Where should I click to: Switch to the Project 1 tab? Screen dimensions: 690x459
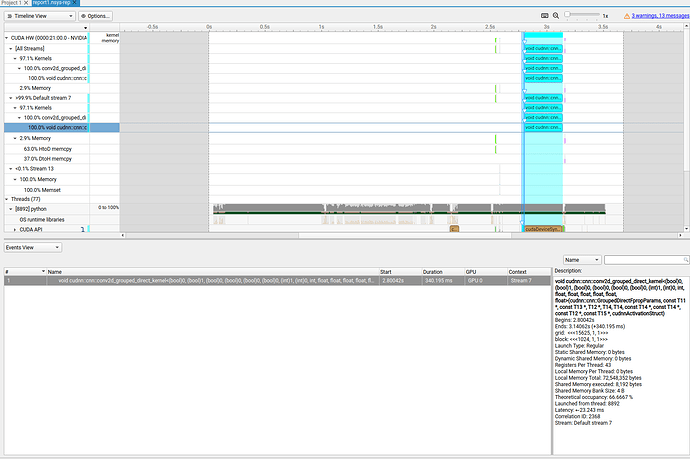click(x=11, y=3)
